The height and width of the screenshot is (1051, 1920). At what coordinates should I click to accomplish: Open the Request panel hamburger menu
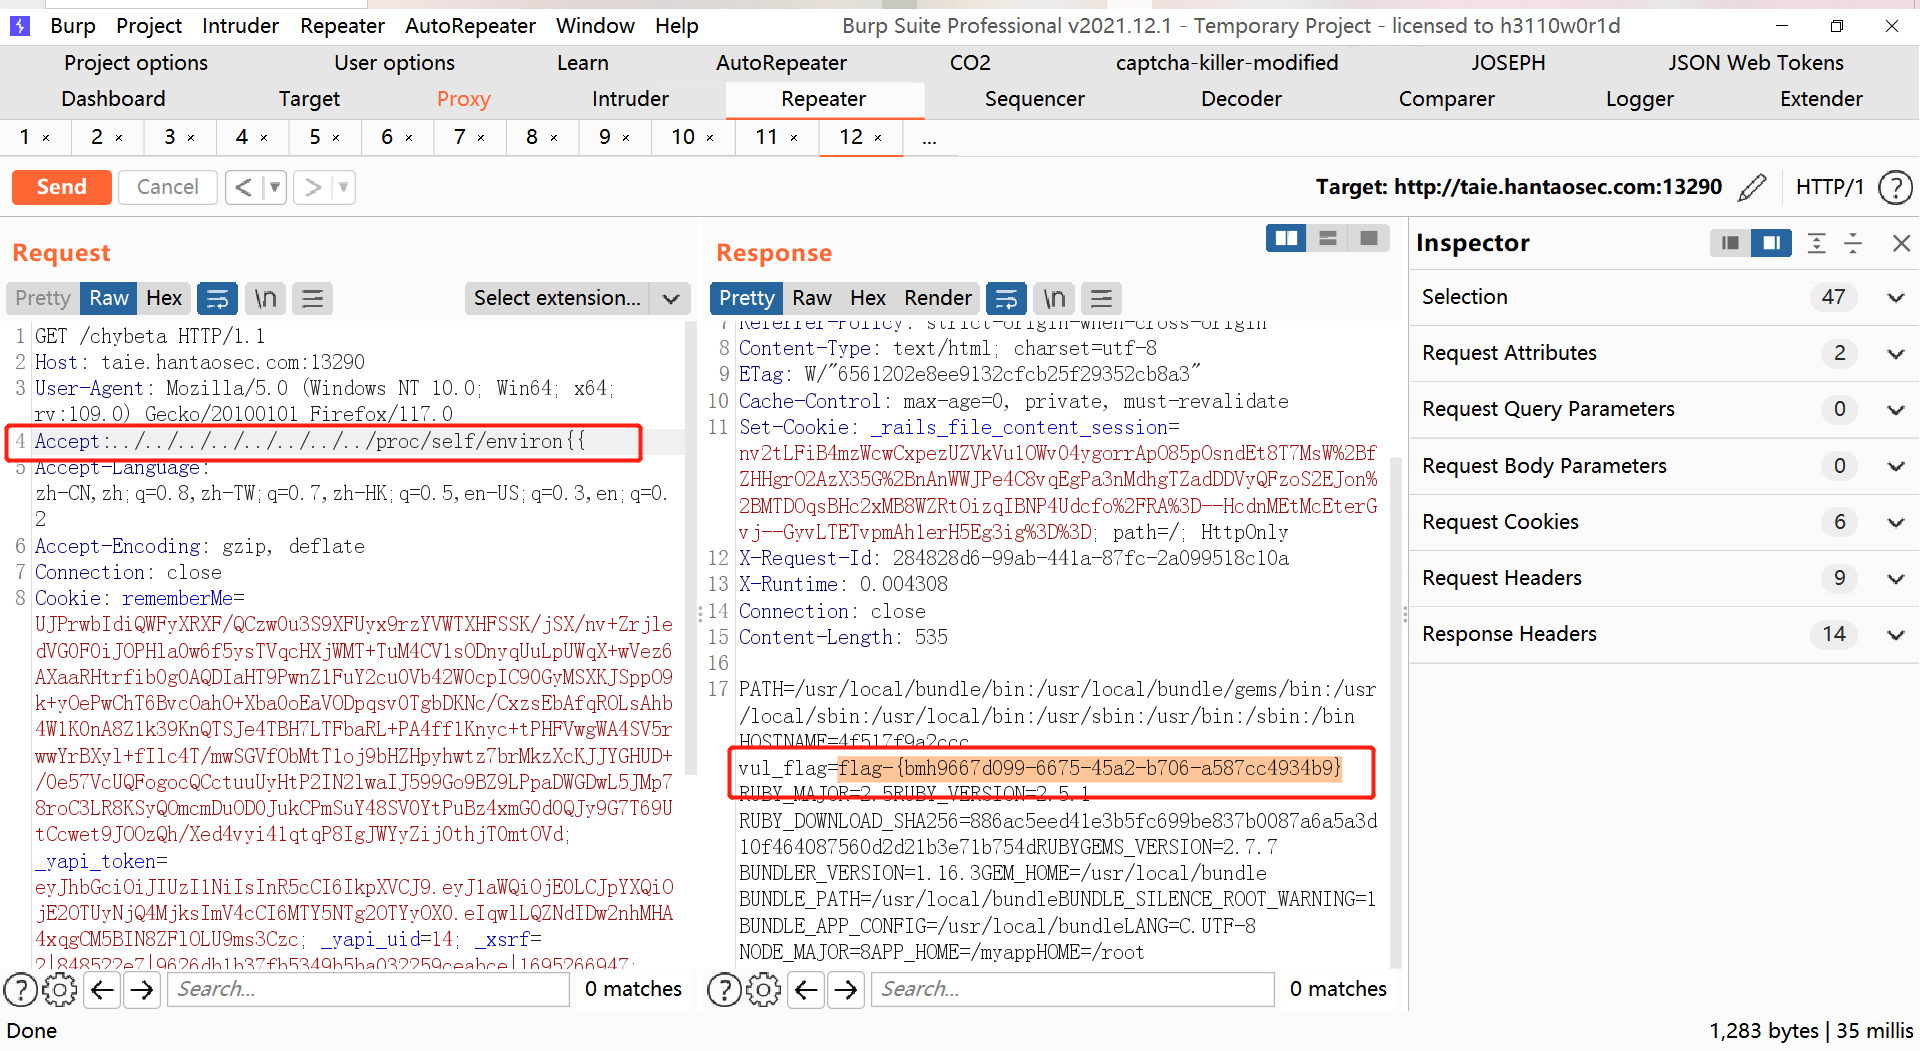pyautogui.click(x=312, y=298)
